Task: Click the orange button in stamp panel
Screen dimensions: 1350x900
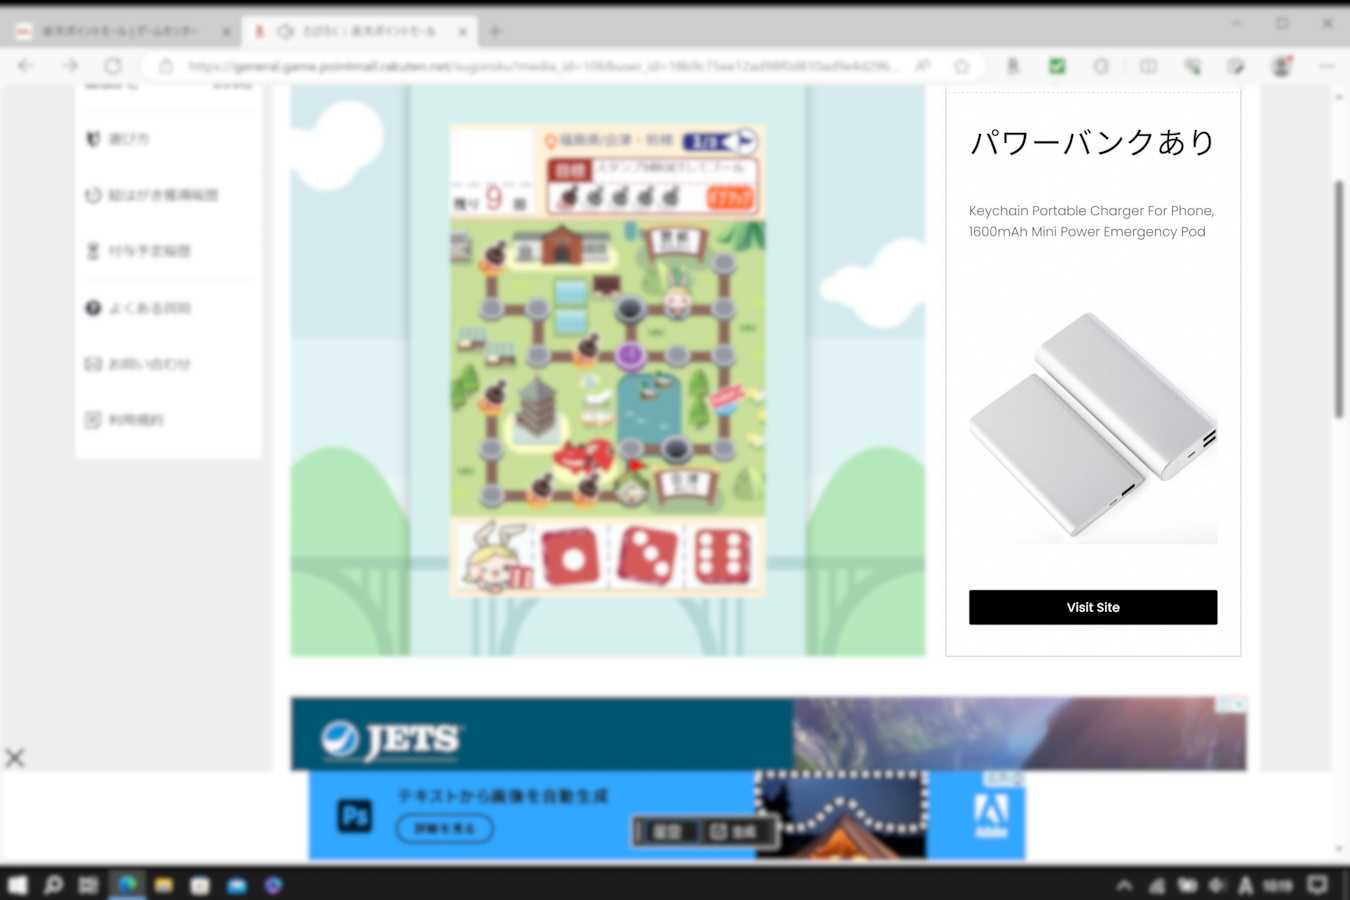Action: pos(729,198)
